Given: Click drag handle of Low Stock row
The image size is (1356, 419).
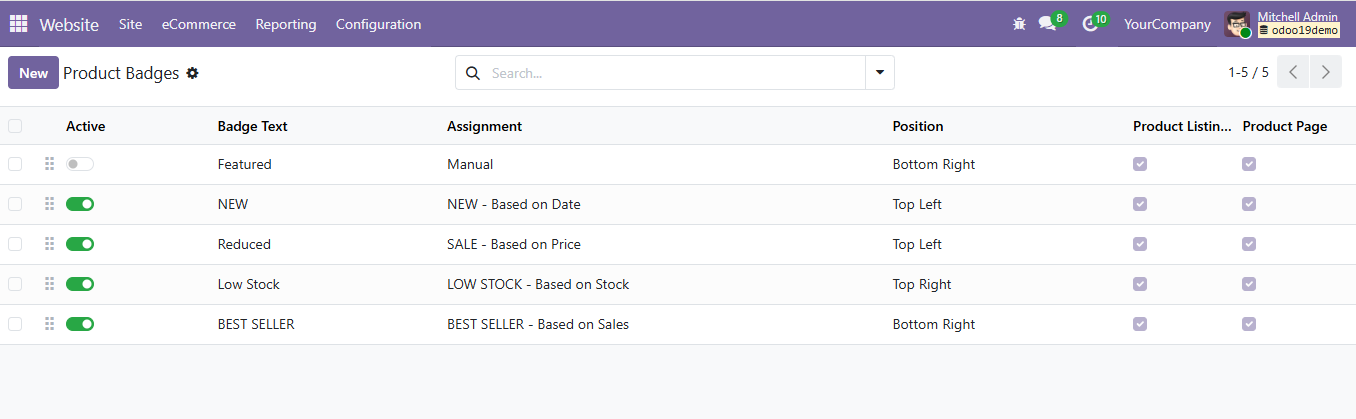Looking at the screenshot, I should tap(49, 284).
